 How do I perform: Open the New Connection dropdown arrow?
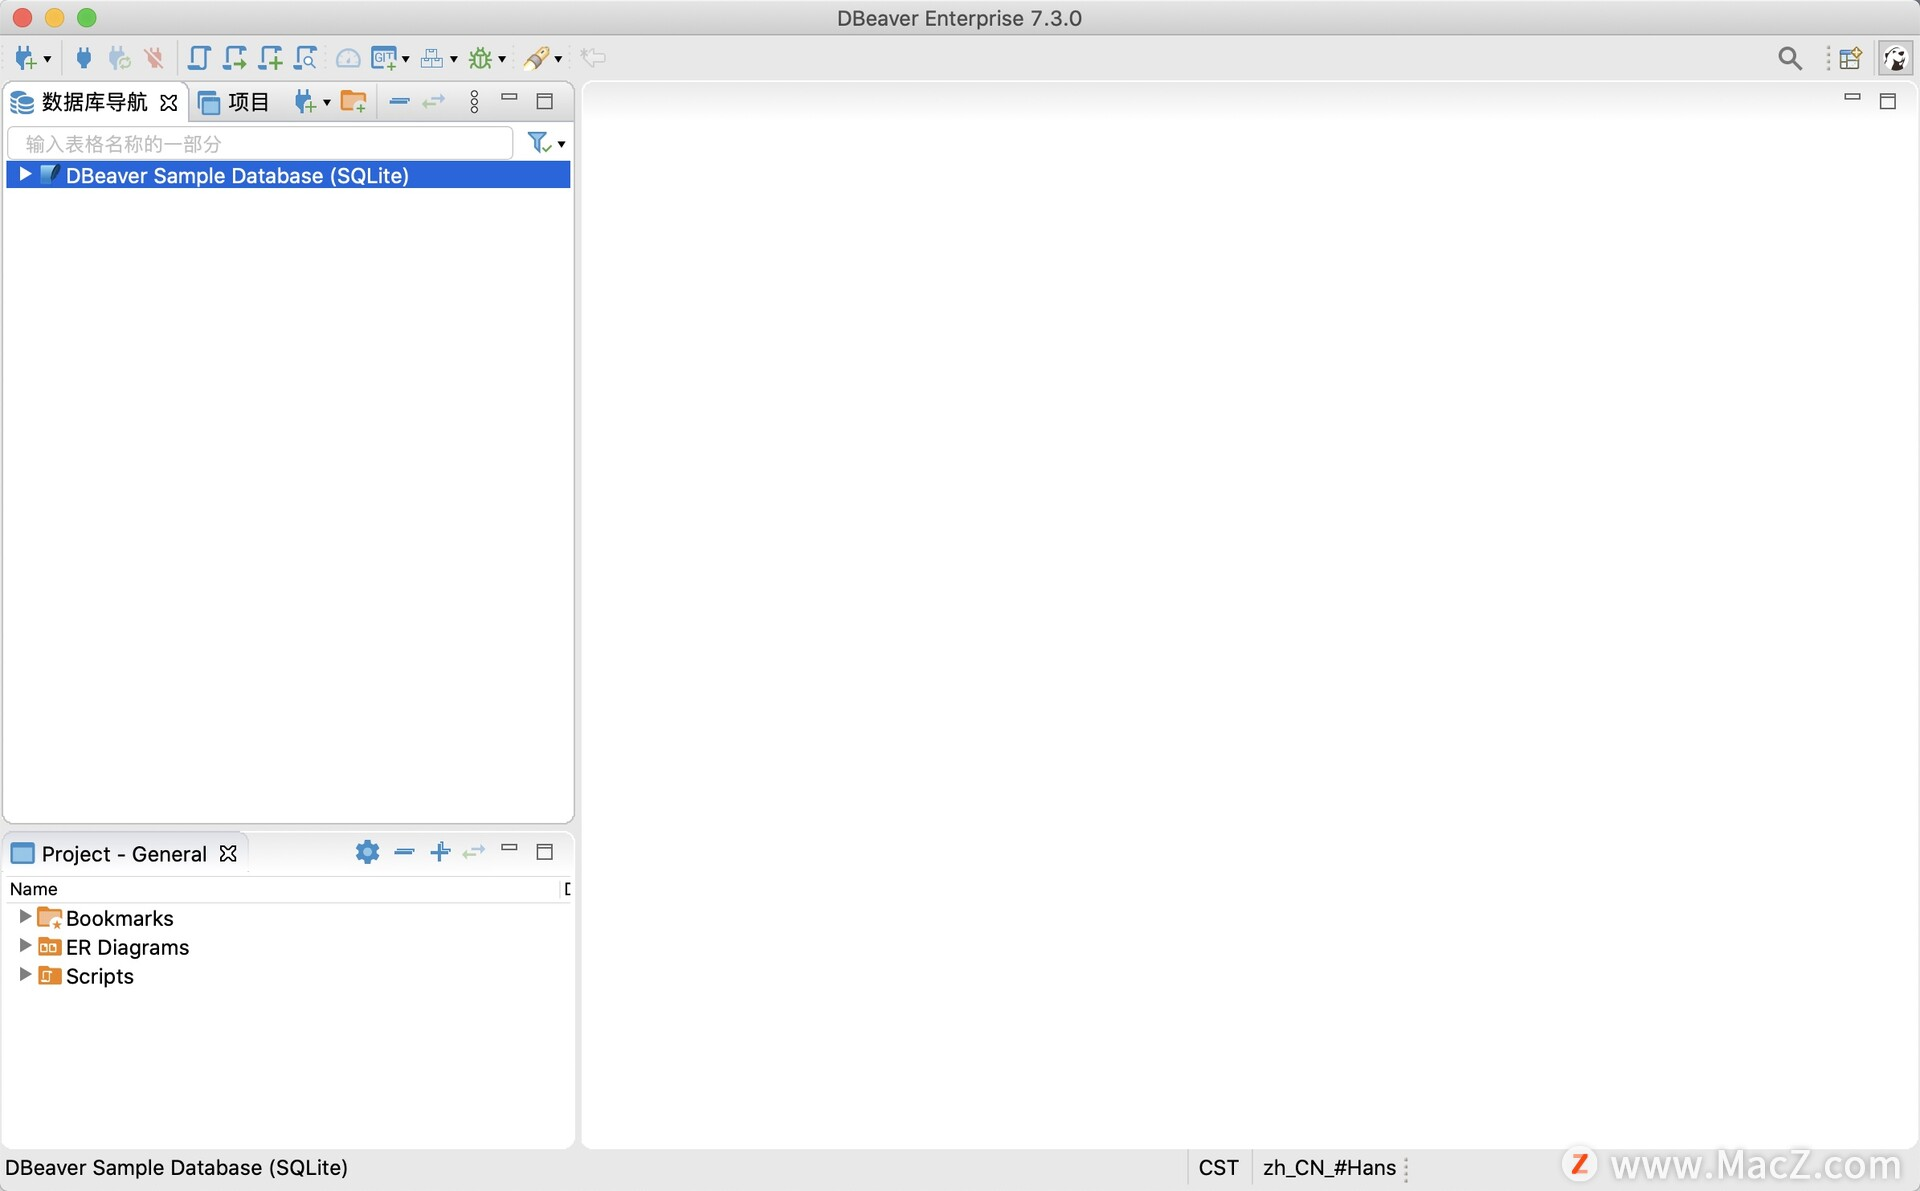pyautogui.click(x=47, y=59)
